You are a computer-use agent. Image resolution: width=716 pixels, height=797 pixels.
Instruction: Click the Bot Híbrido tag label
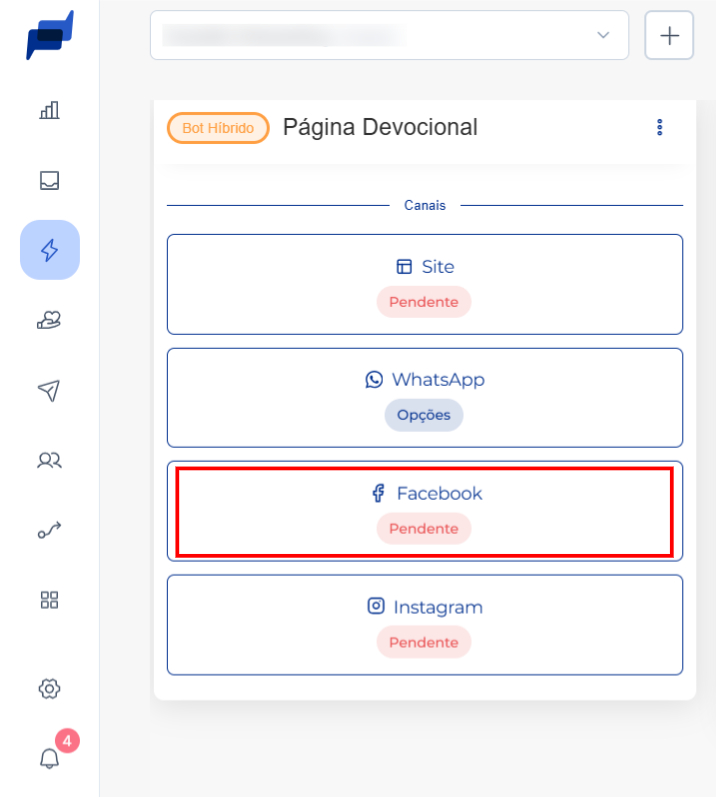(x=218, y=128)
